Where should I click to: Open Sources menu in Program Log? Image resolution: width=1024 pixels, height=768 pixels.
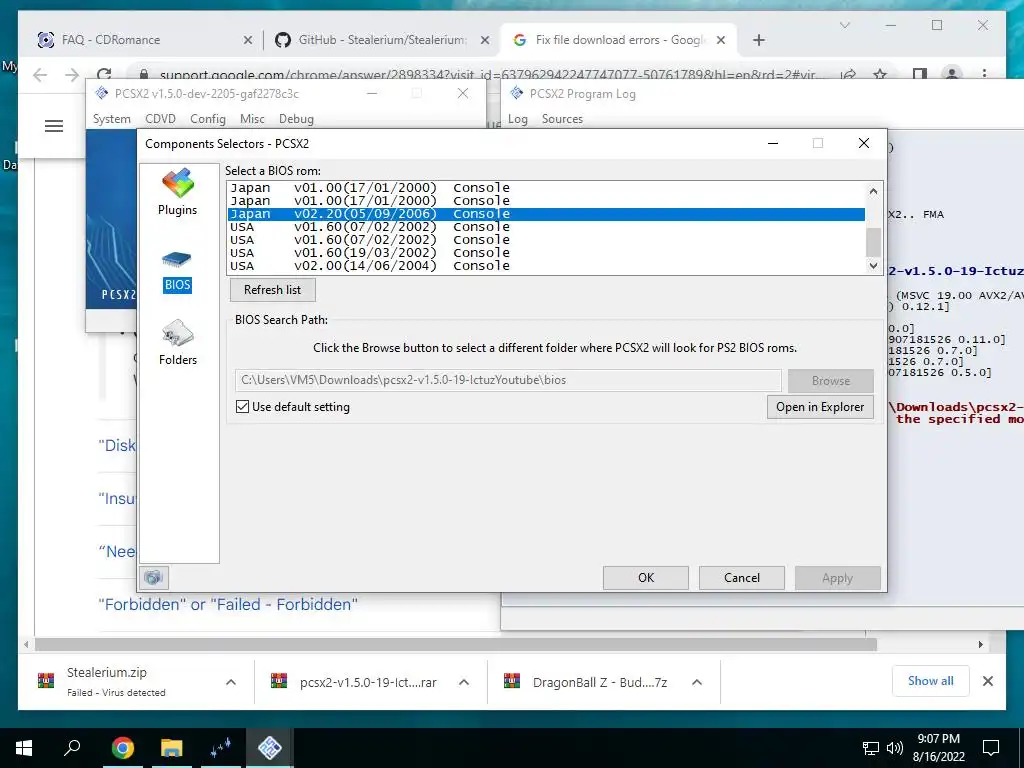562,119
